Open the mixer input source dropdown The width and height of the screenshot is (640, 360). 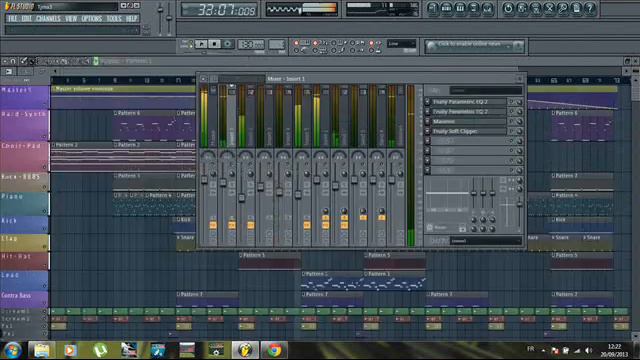486,90
